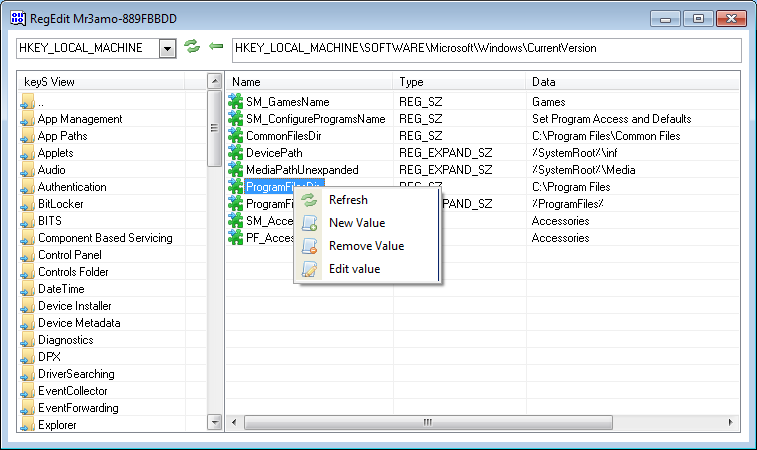Click the SM_GamesName value icon
Screen dimensions: 757x450
click(236, 101)
